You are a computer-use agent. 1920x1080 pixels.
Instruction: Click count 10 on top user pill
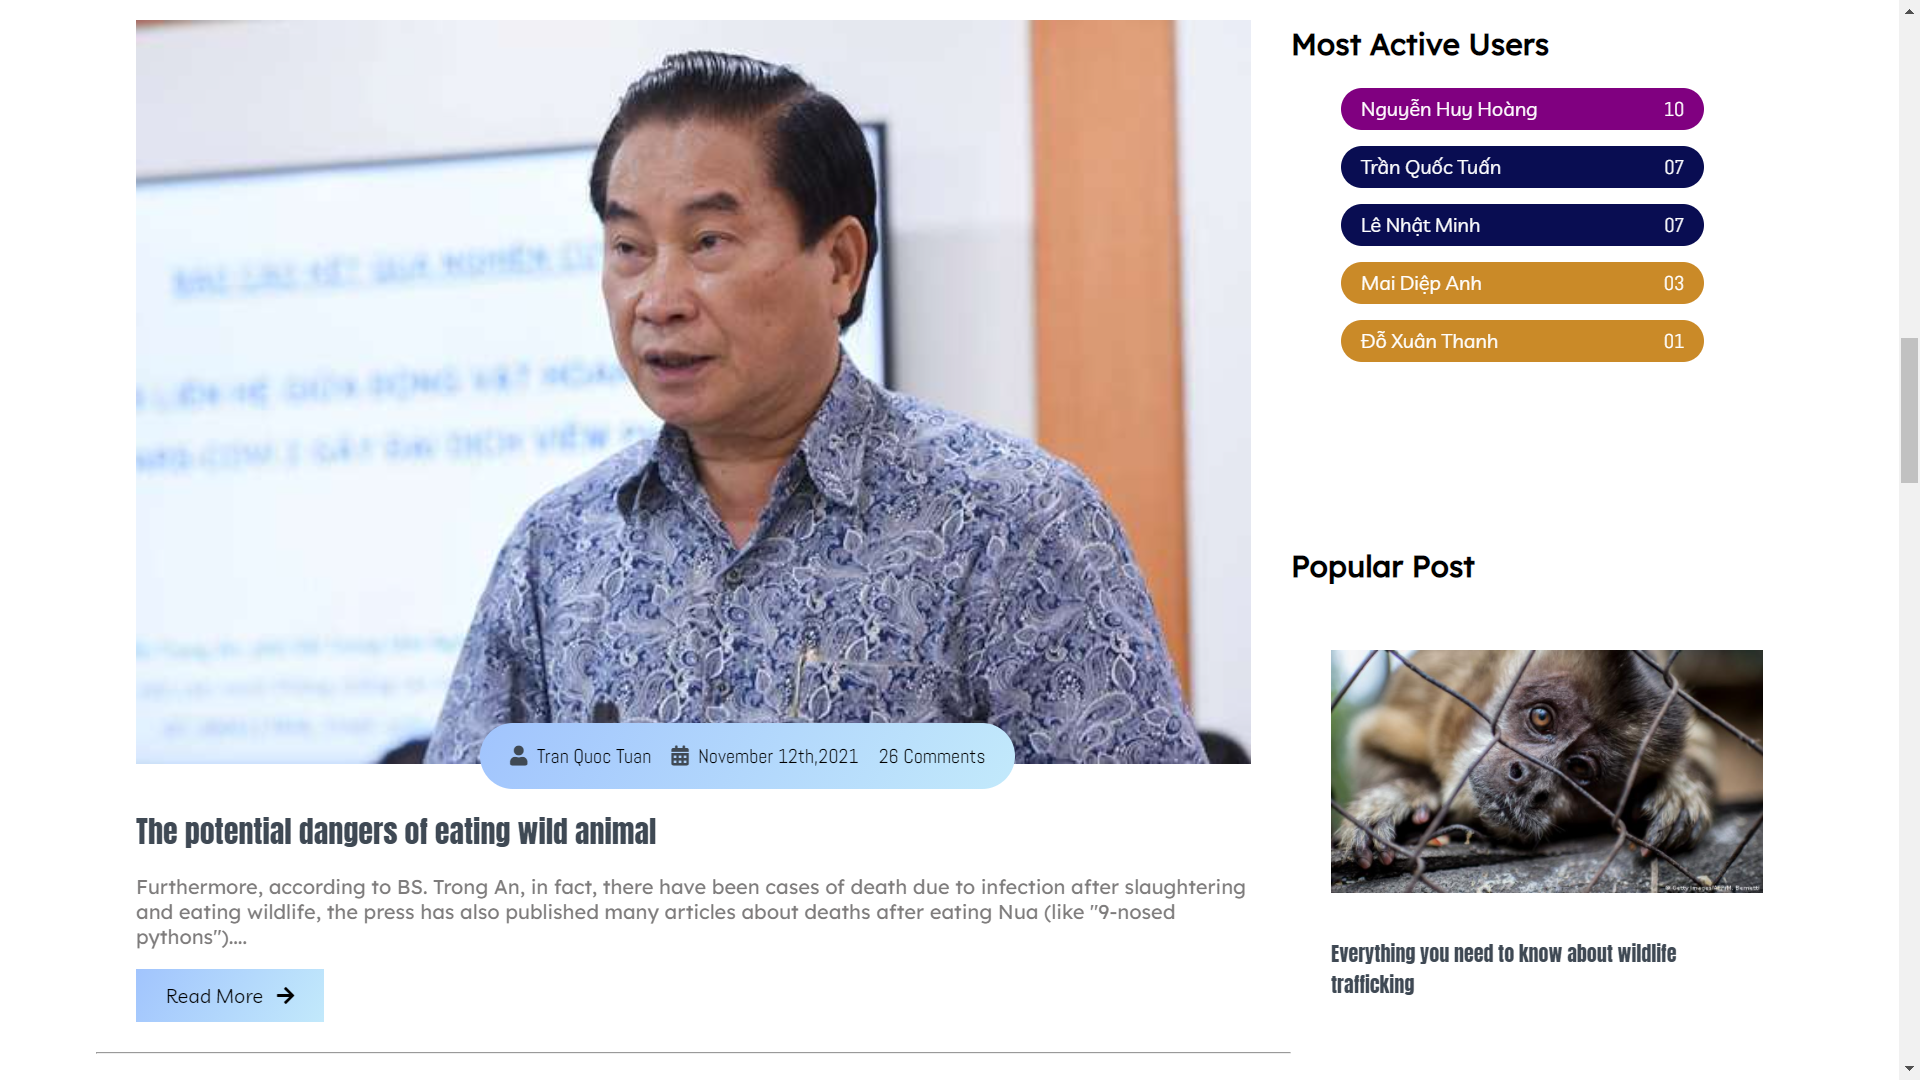tap(1674, 110)
